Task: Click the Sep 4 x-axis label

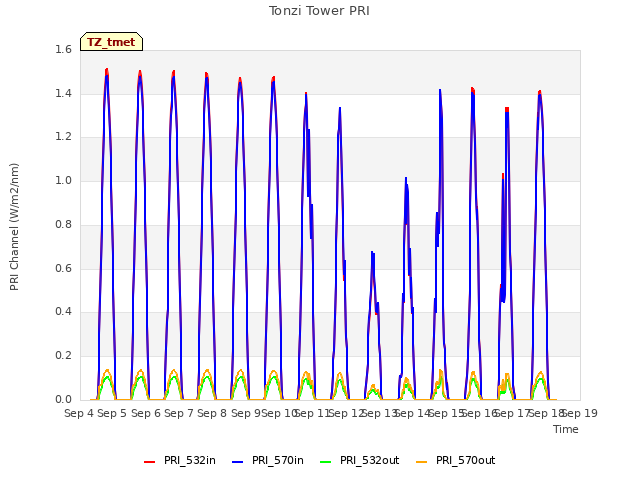Action: [79, 413]
